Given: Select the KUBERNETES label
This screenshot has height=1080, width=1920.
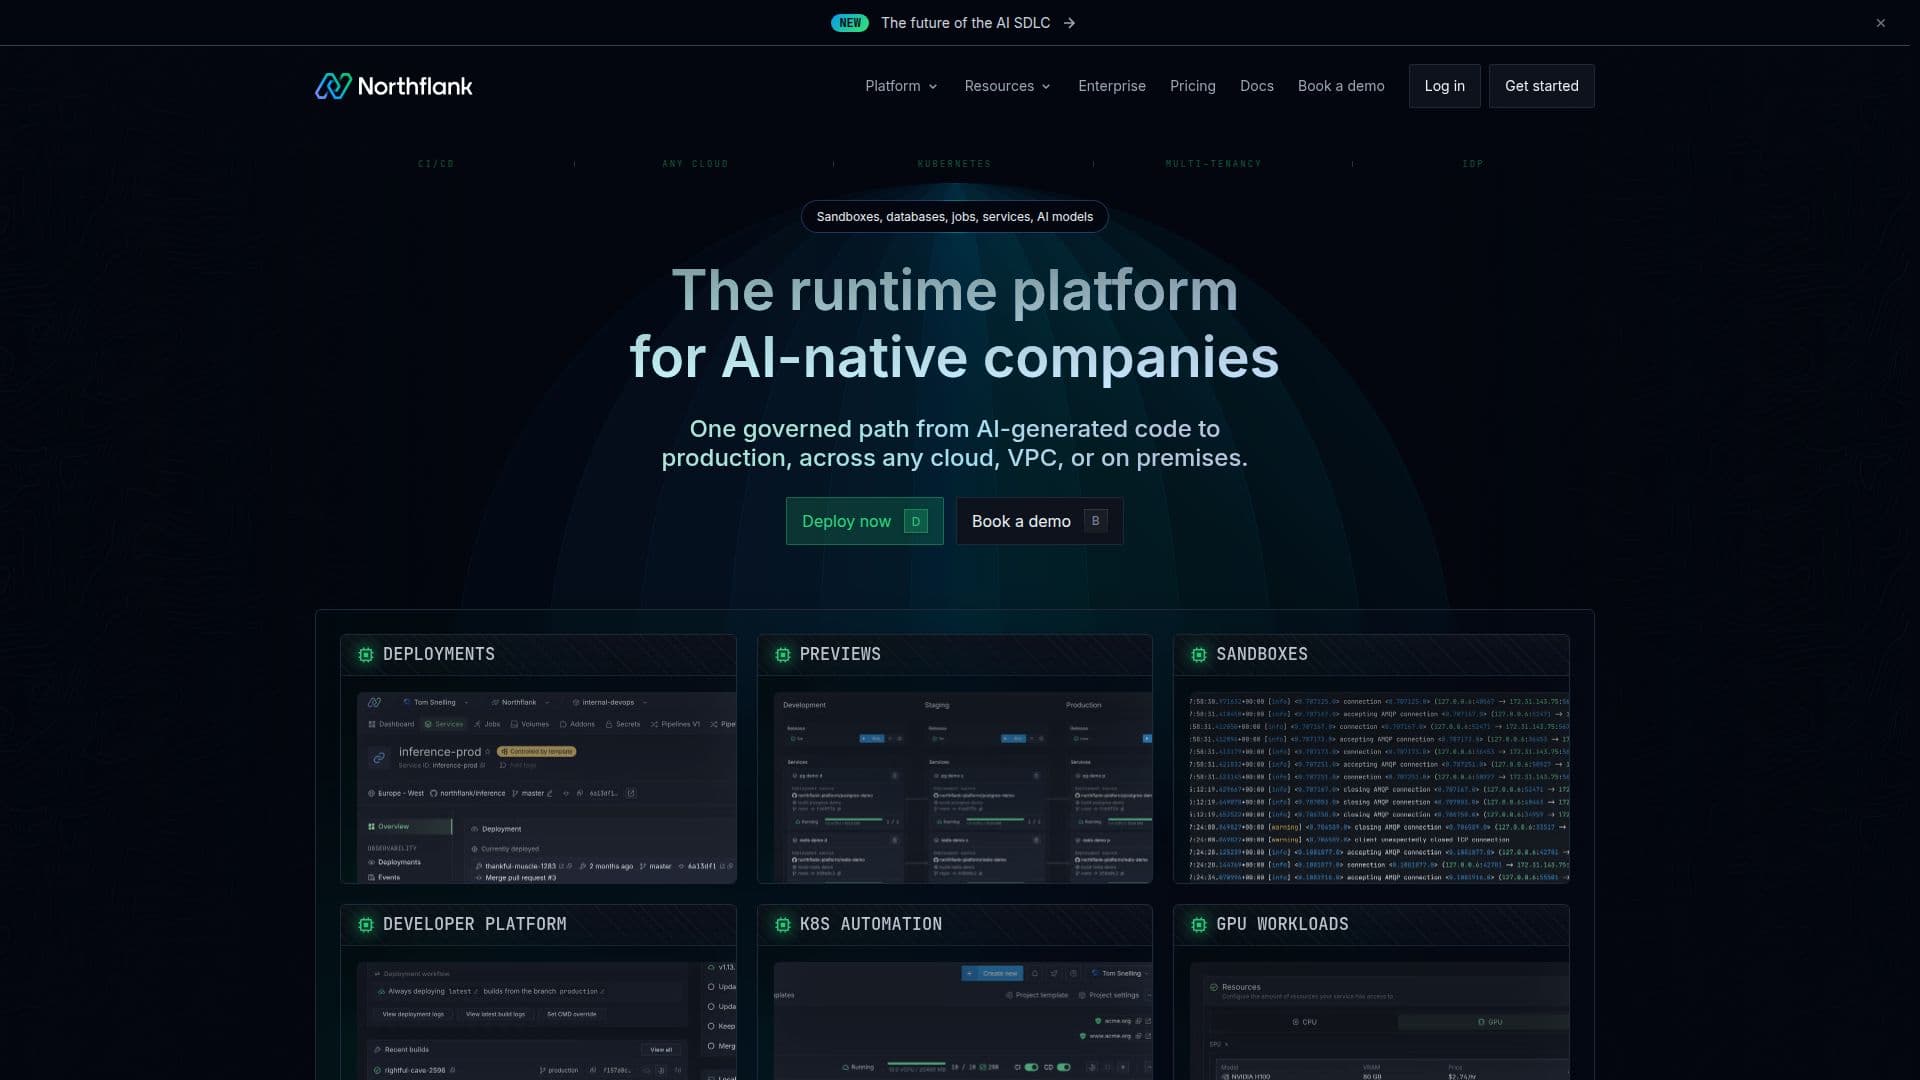Looking at the screenshot, I should click(954, 164).
